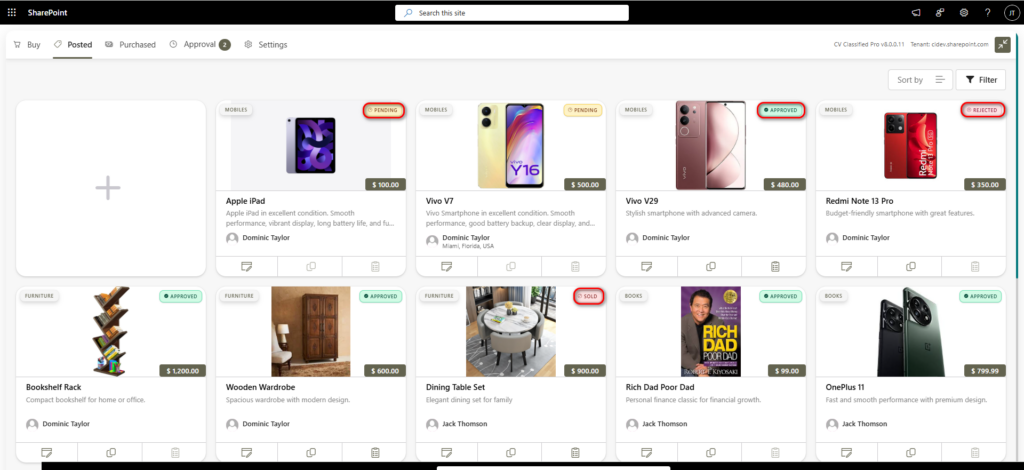The image size is (1024, 470).
Task: Click the $ 1,200.00 price tag
Action: pos(183,371)
